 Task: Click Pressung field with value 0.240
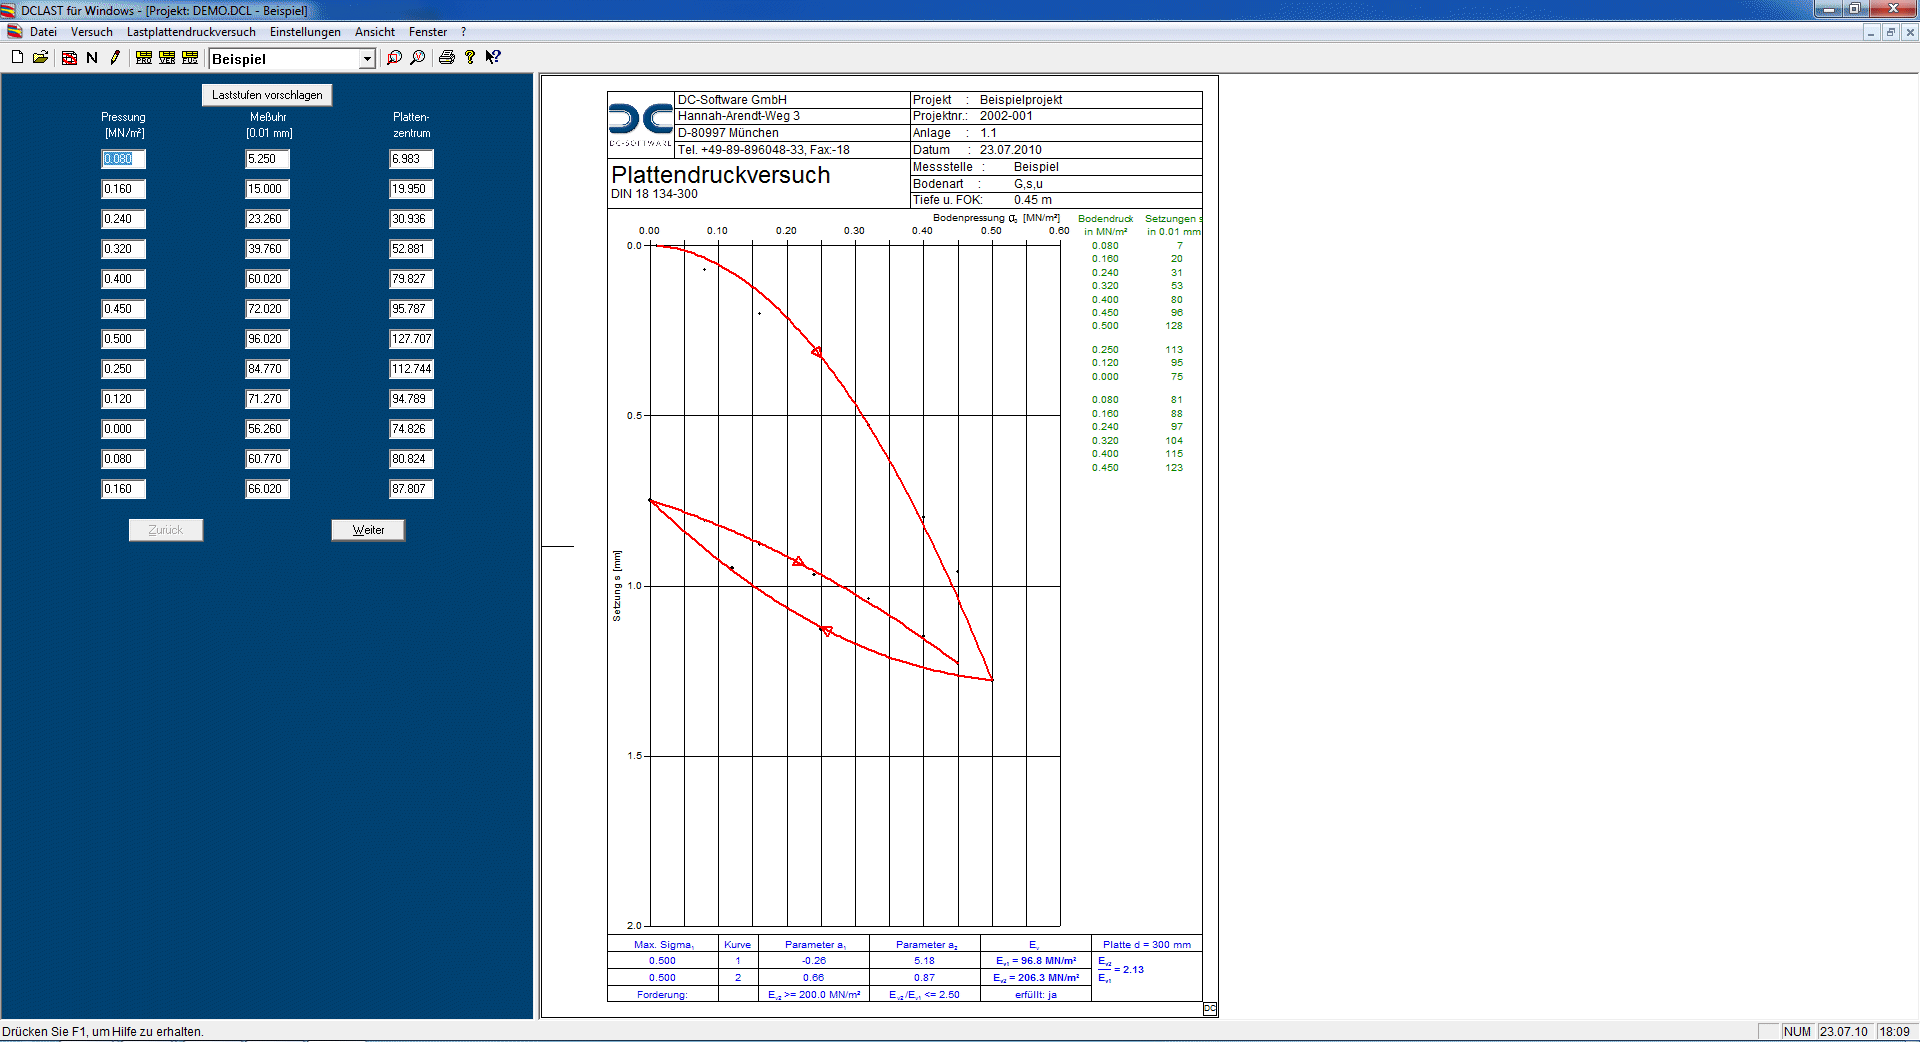(x=124, y=219)
